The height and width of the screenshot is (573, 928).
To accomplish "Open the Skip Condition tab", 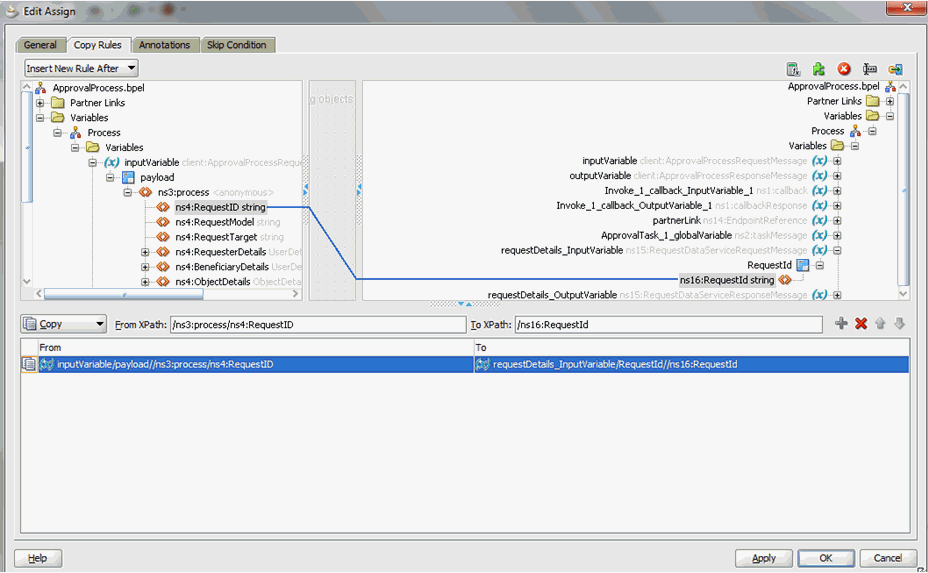I will pos(236,45).
